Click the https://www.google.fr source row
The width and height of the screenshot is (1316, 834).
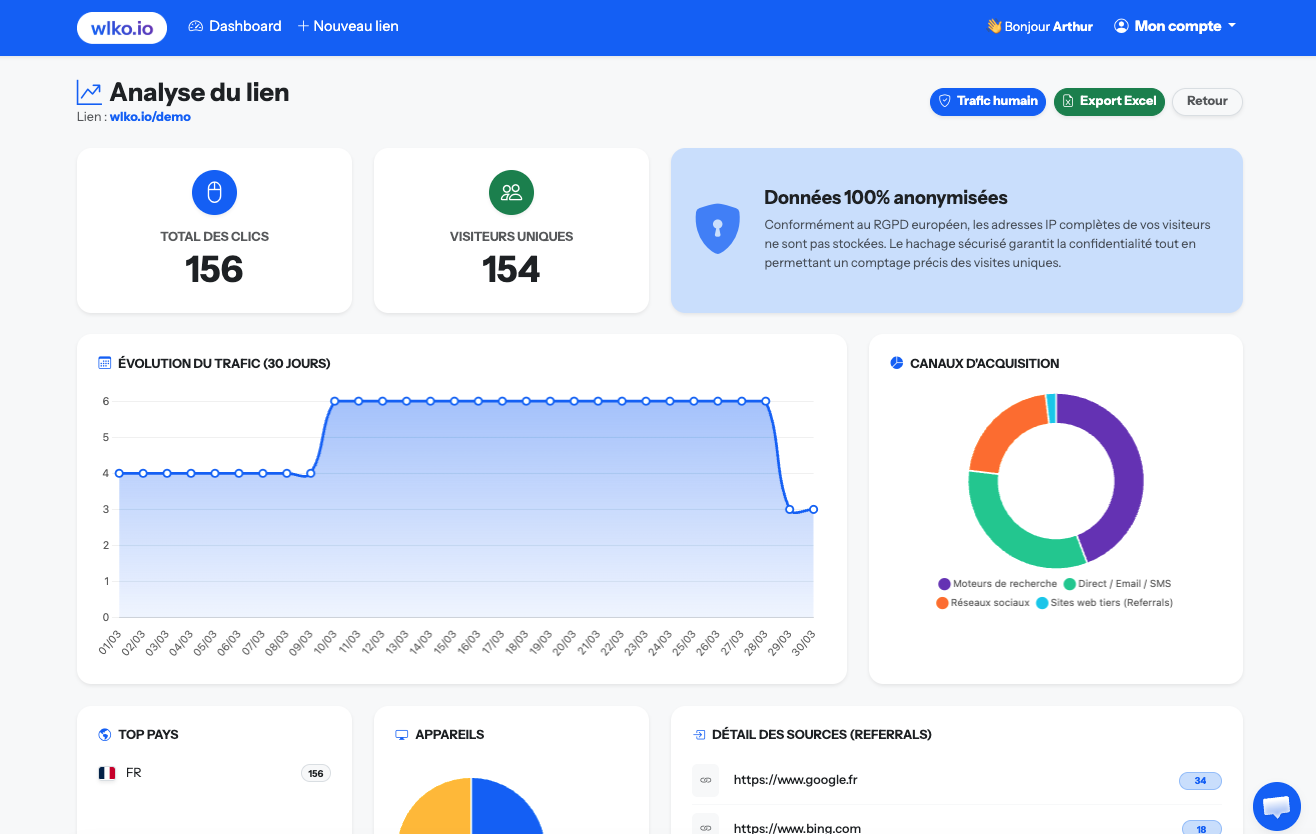point(957,780)
